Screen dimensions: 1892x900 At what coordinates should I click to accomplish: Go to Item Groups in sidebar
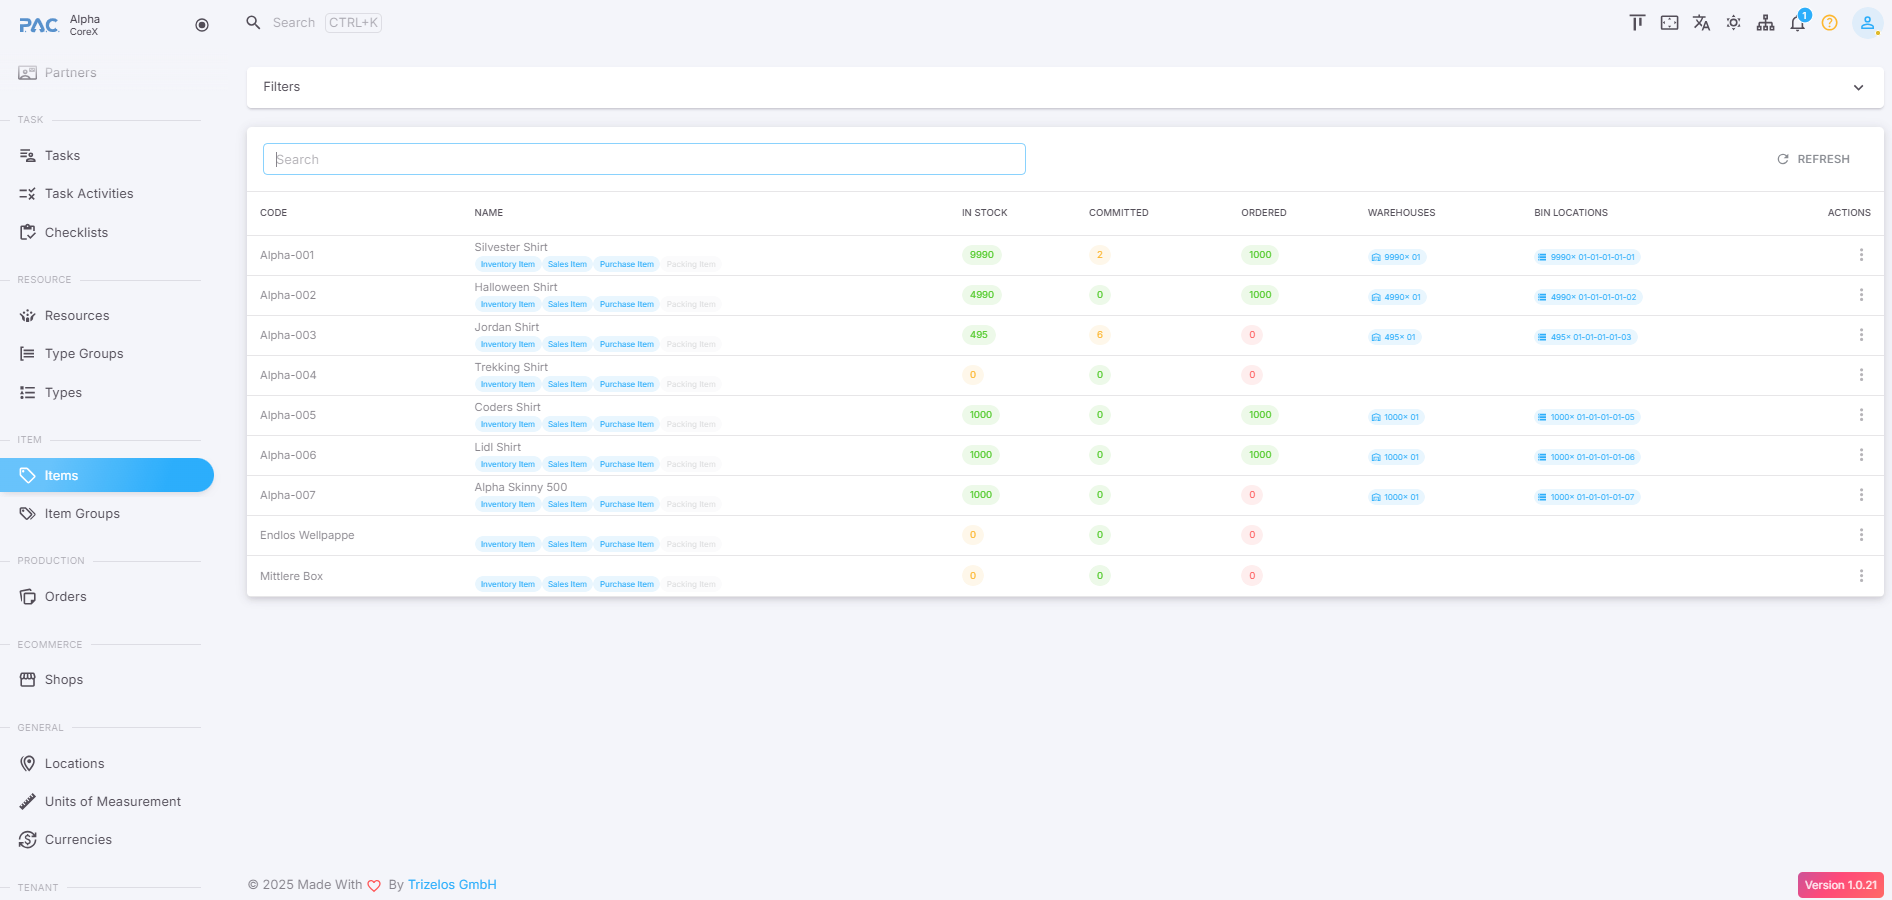click(82, 514)
